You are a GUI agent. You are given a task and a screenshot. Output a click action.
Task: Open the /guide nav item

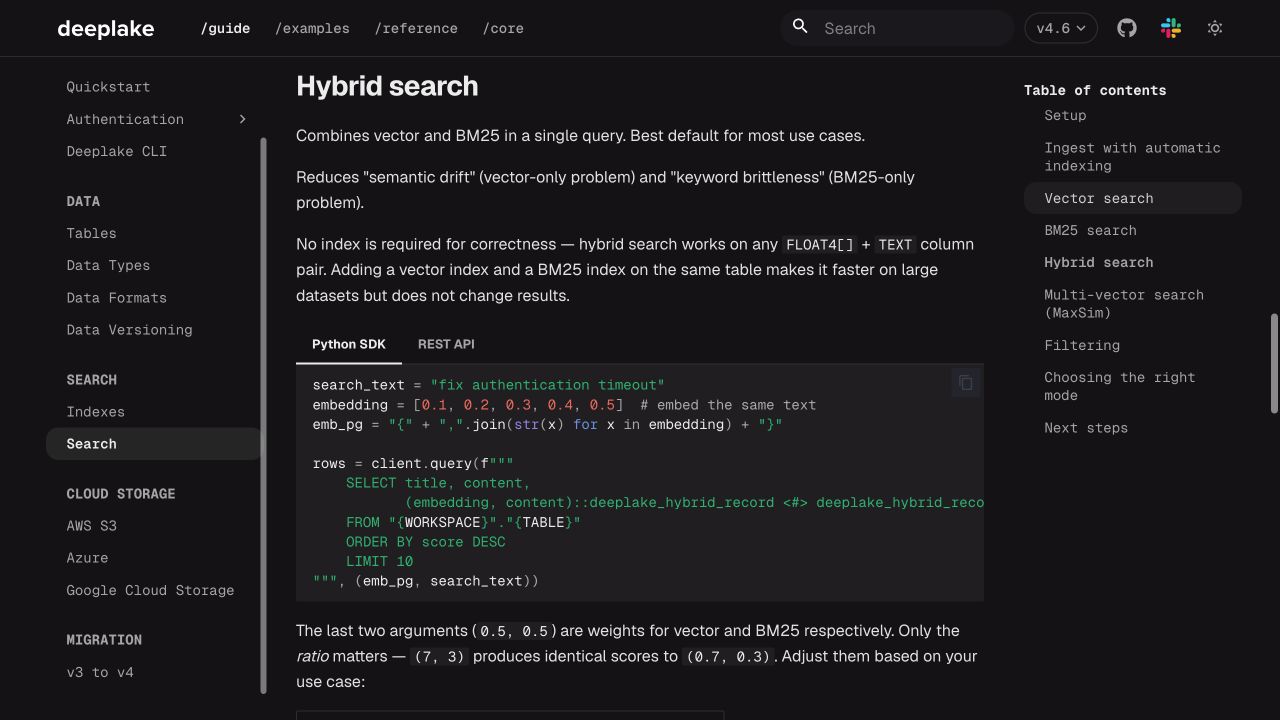pyautogui.click(x=225, y=28)
